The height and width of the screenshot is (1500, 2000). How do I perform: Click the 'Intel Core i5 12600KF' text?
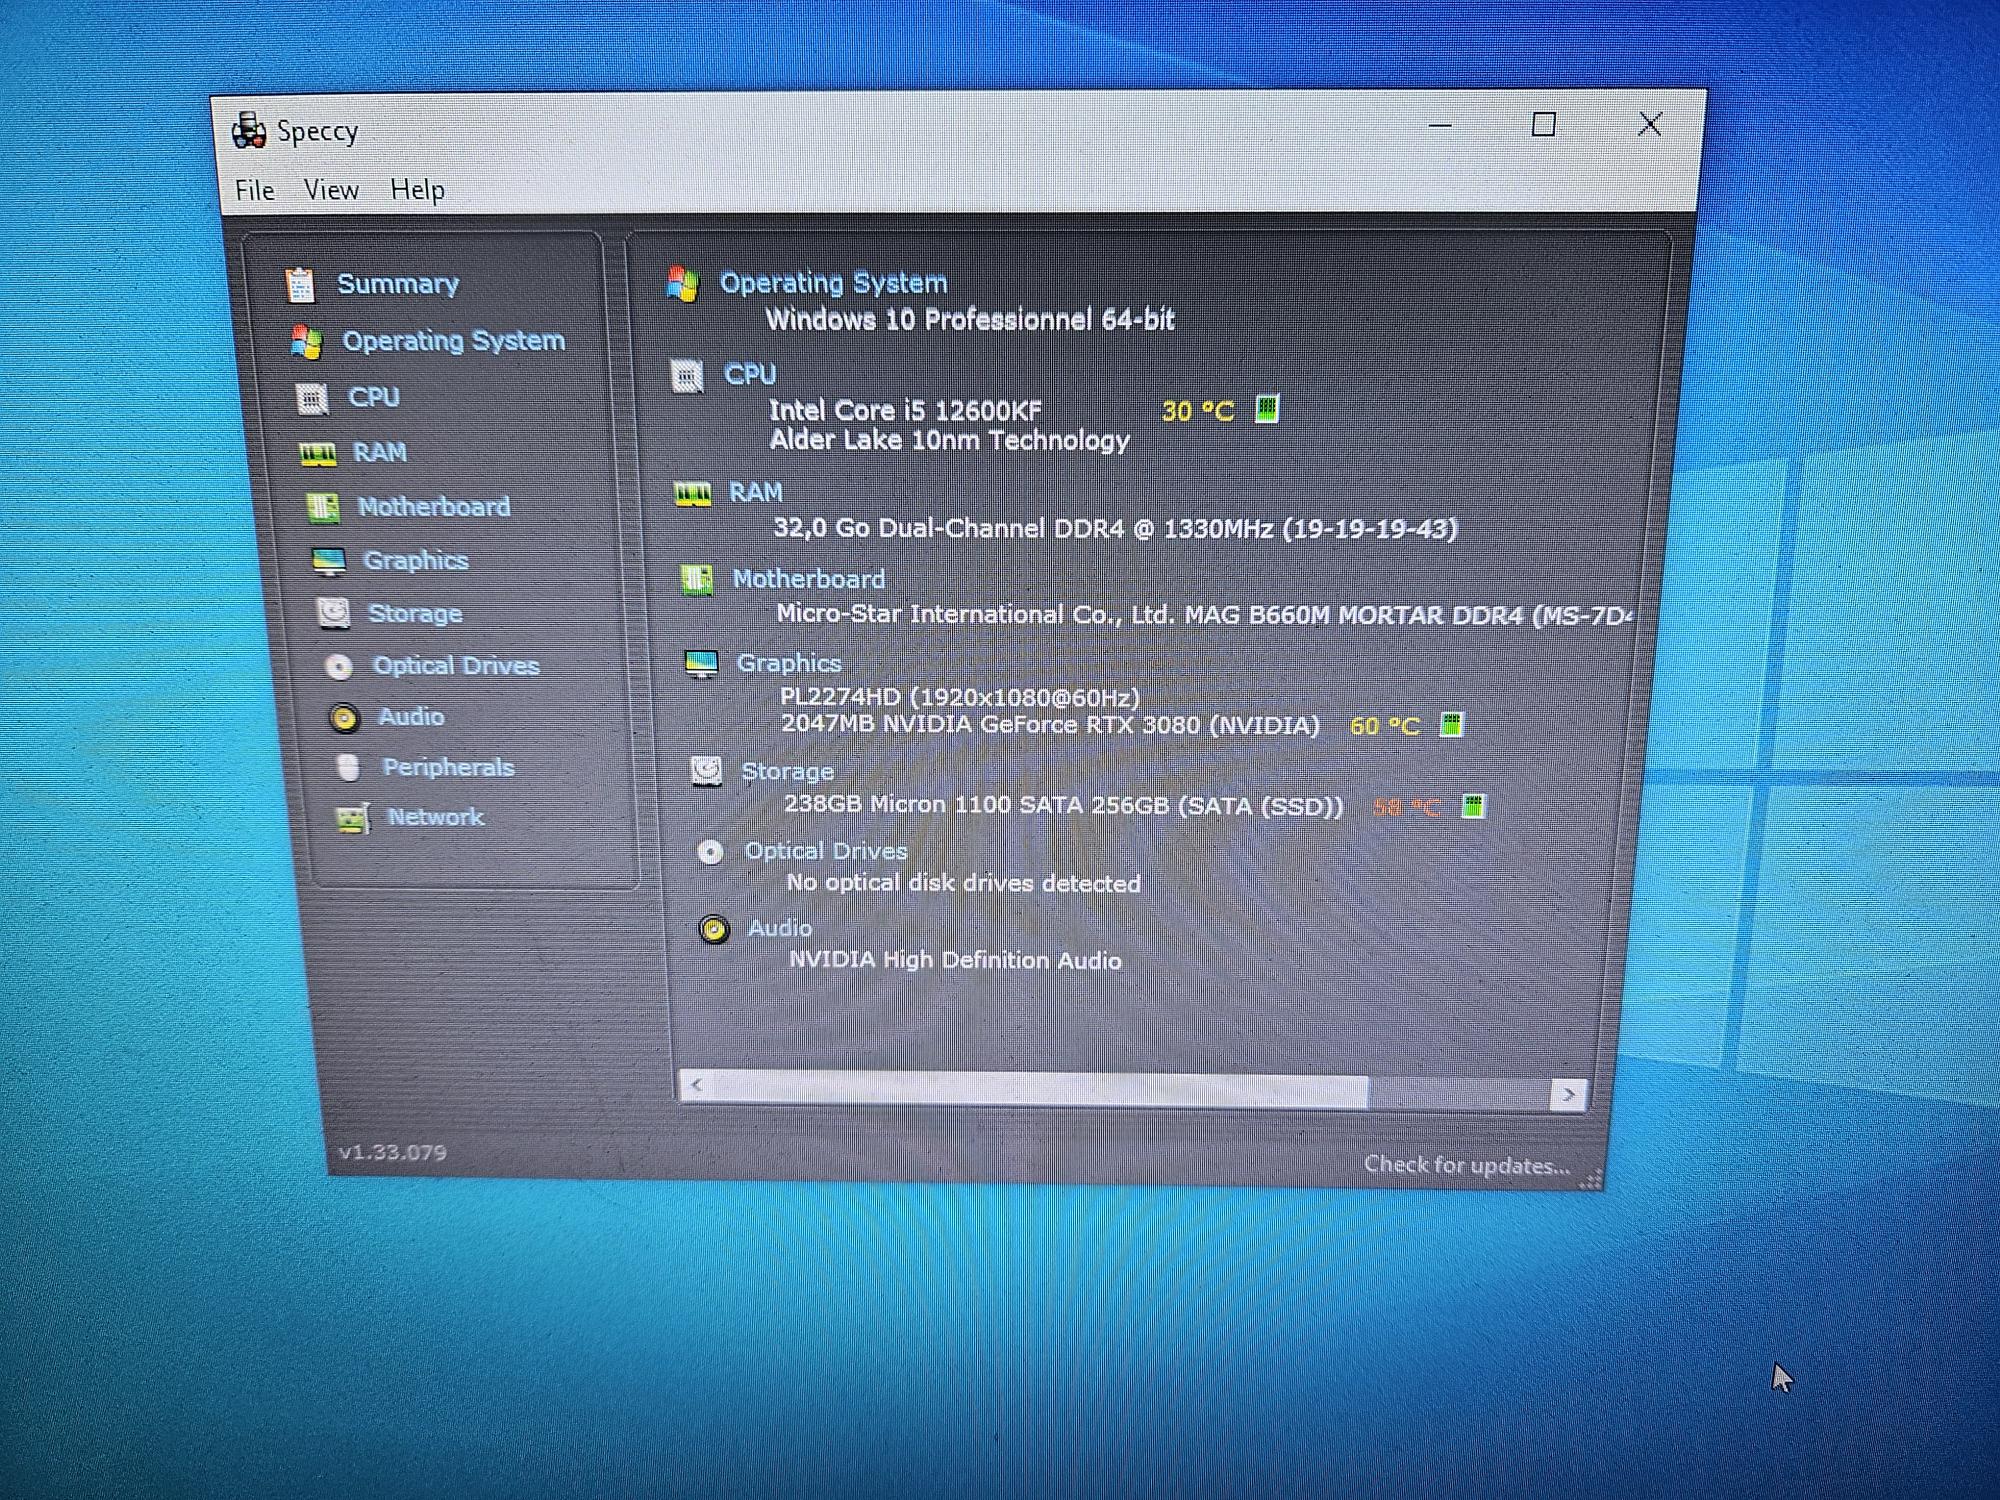[x=905, y=410]
